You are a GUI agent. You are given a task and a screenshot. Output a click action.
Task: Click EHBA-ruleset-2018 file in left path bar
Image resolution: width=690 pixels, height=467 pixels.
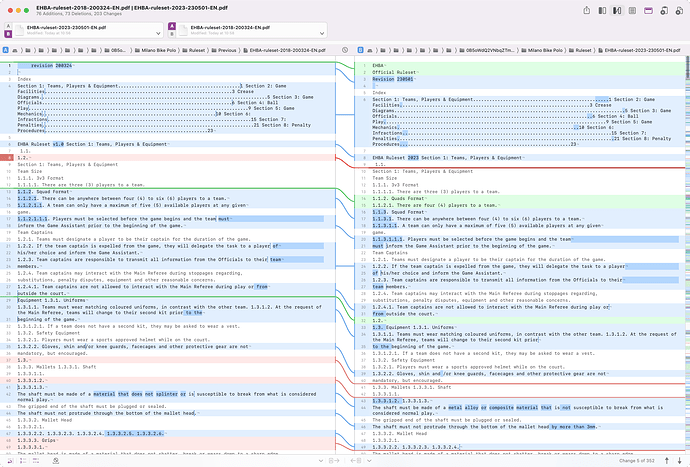(285, 50)
